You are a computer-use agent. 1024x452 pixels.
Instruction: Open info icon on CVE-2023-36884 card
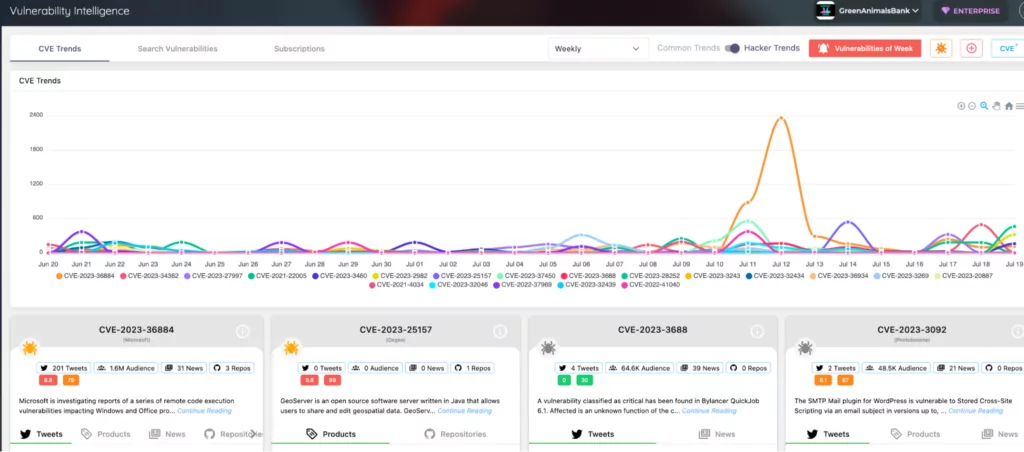pos(243,332)
